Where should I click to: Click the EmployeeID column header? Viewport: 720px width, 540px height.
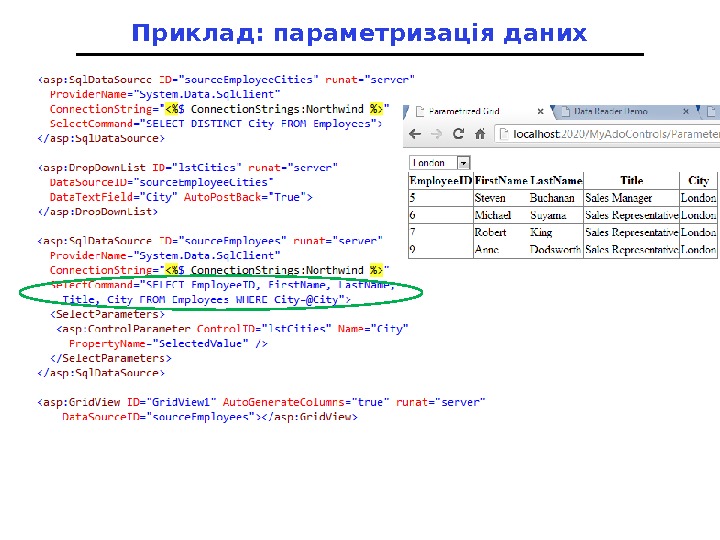click(440, 180)
